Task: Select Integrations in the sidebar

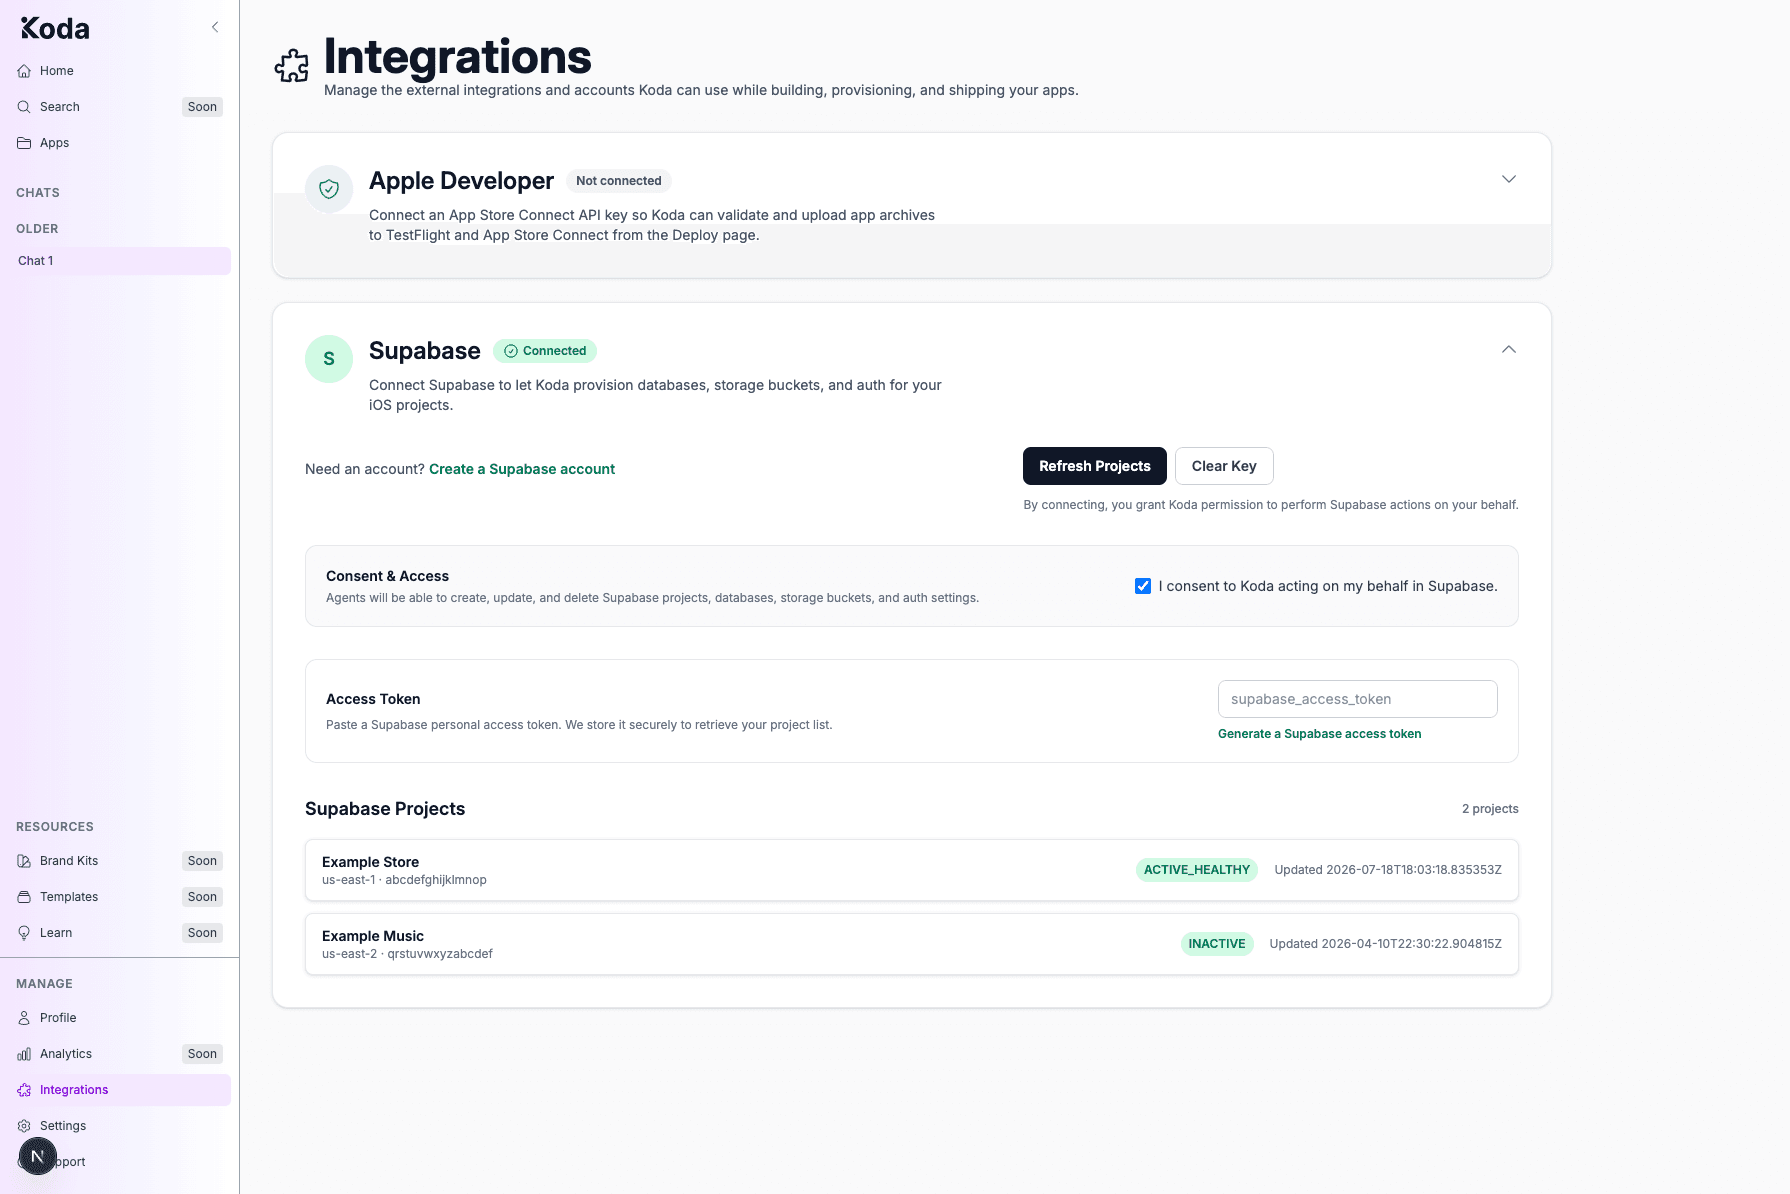Action: coord(119,1090)
